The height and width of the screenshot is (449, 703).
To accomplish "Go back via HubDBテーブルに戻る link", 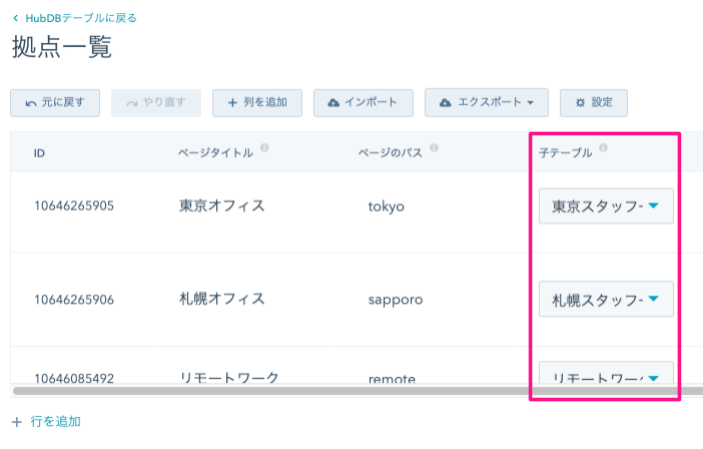I will (81, 18).
